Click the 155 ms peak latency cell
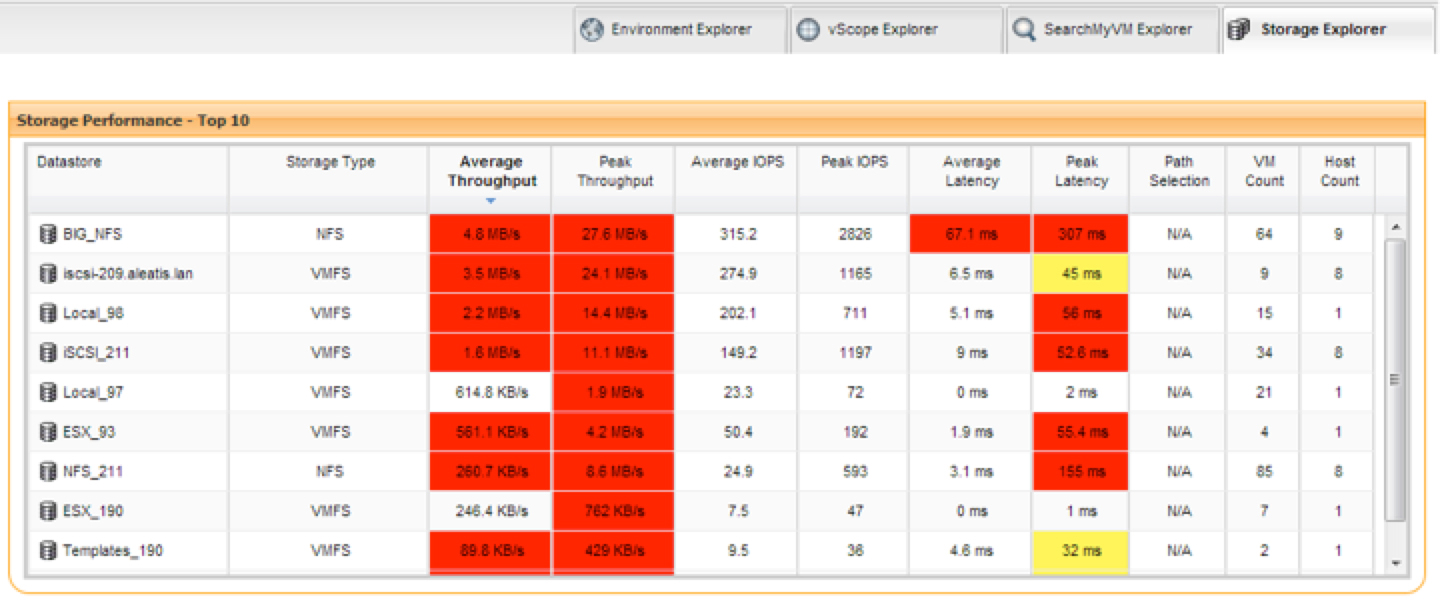Viewport: 1440px width, 608px height. coord(1081,471)
